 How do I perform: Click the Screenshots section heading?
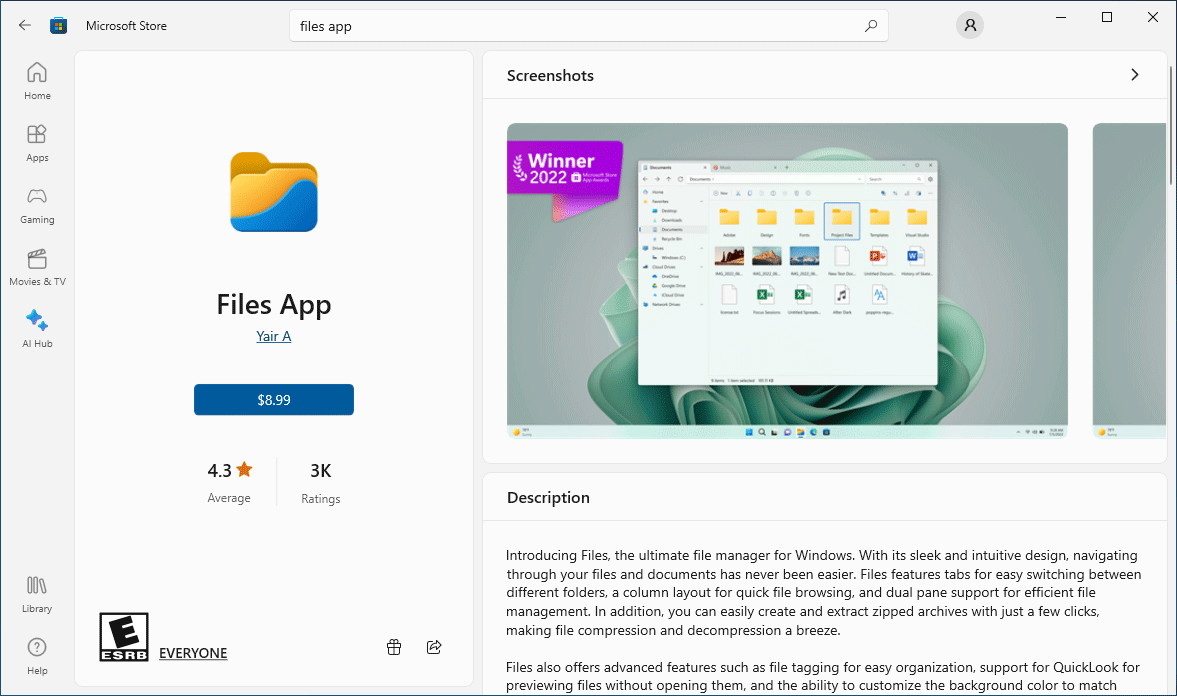550,75
